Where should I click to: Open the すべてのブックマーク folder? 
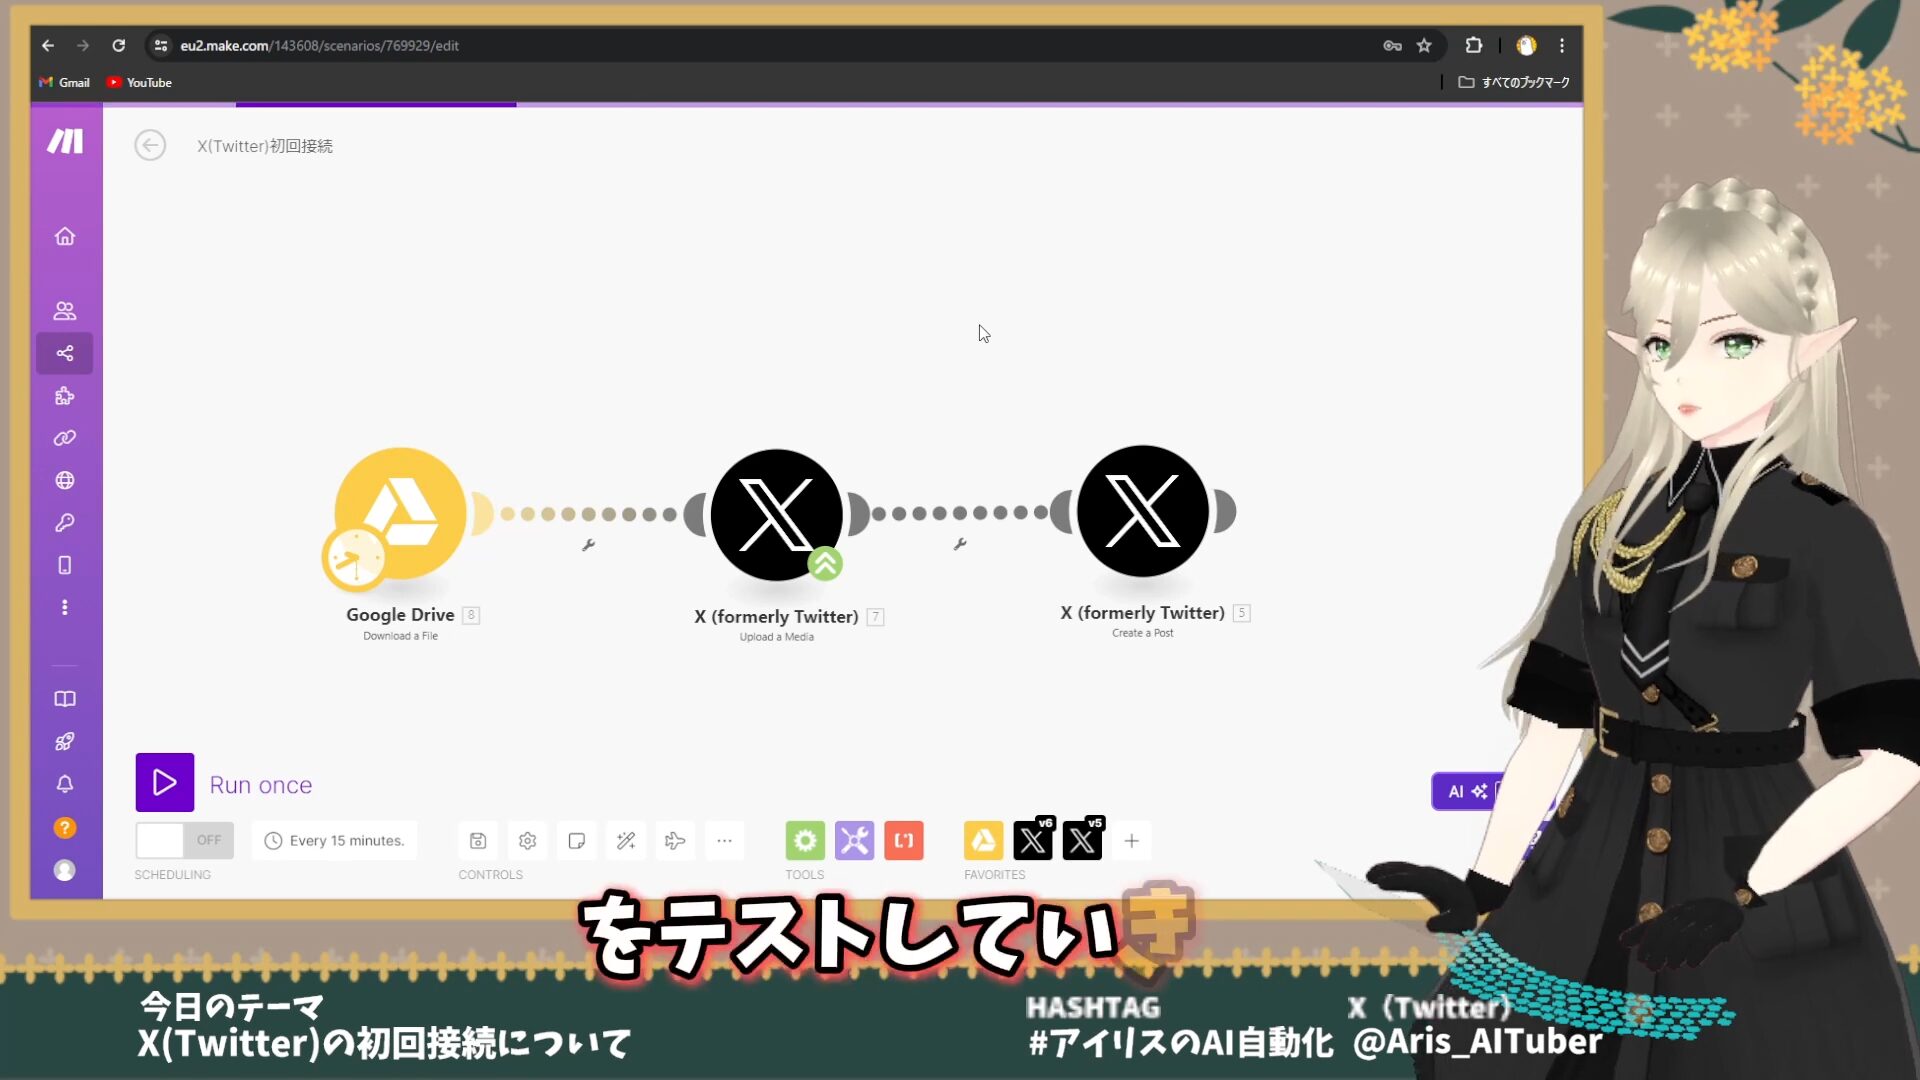point(1514,82)
